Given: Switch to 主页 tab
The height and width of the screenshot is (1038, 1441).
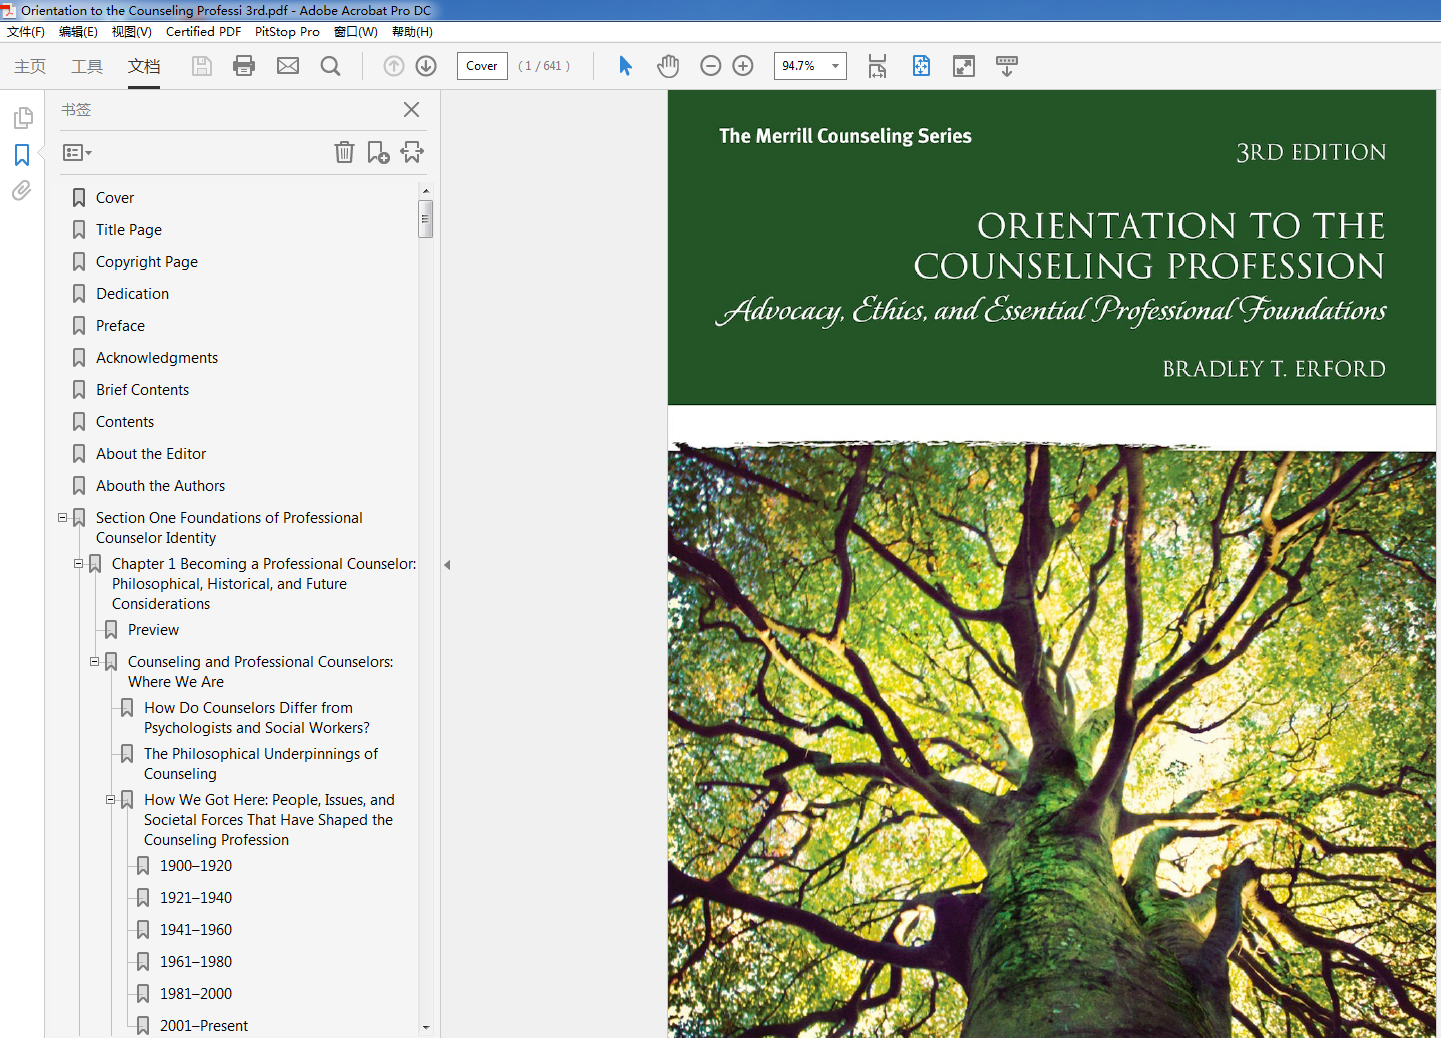Looking at the screenshot, I should pyautogui.click(x=30, y=66).
